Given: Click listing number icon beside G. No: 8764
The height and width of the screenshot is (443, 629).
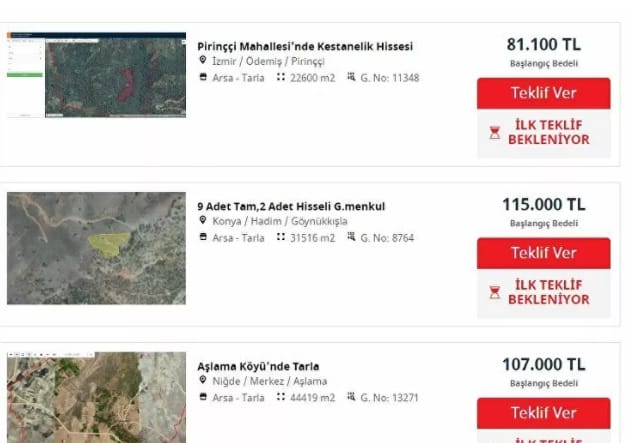Looking at the screenshot, I should [351, 237].
